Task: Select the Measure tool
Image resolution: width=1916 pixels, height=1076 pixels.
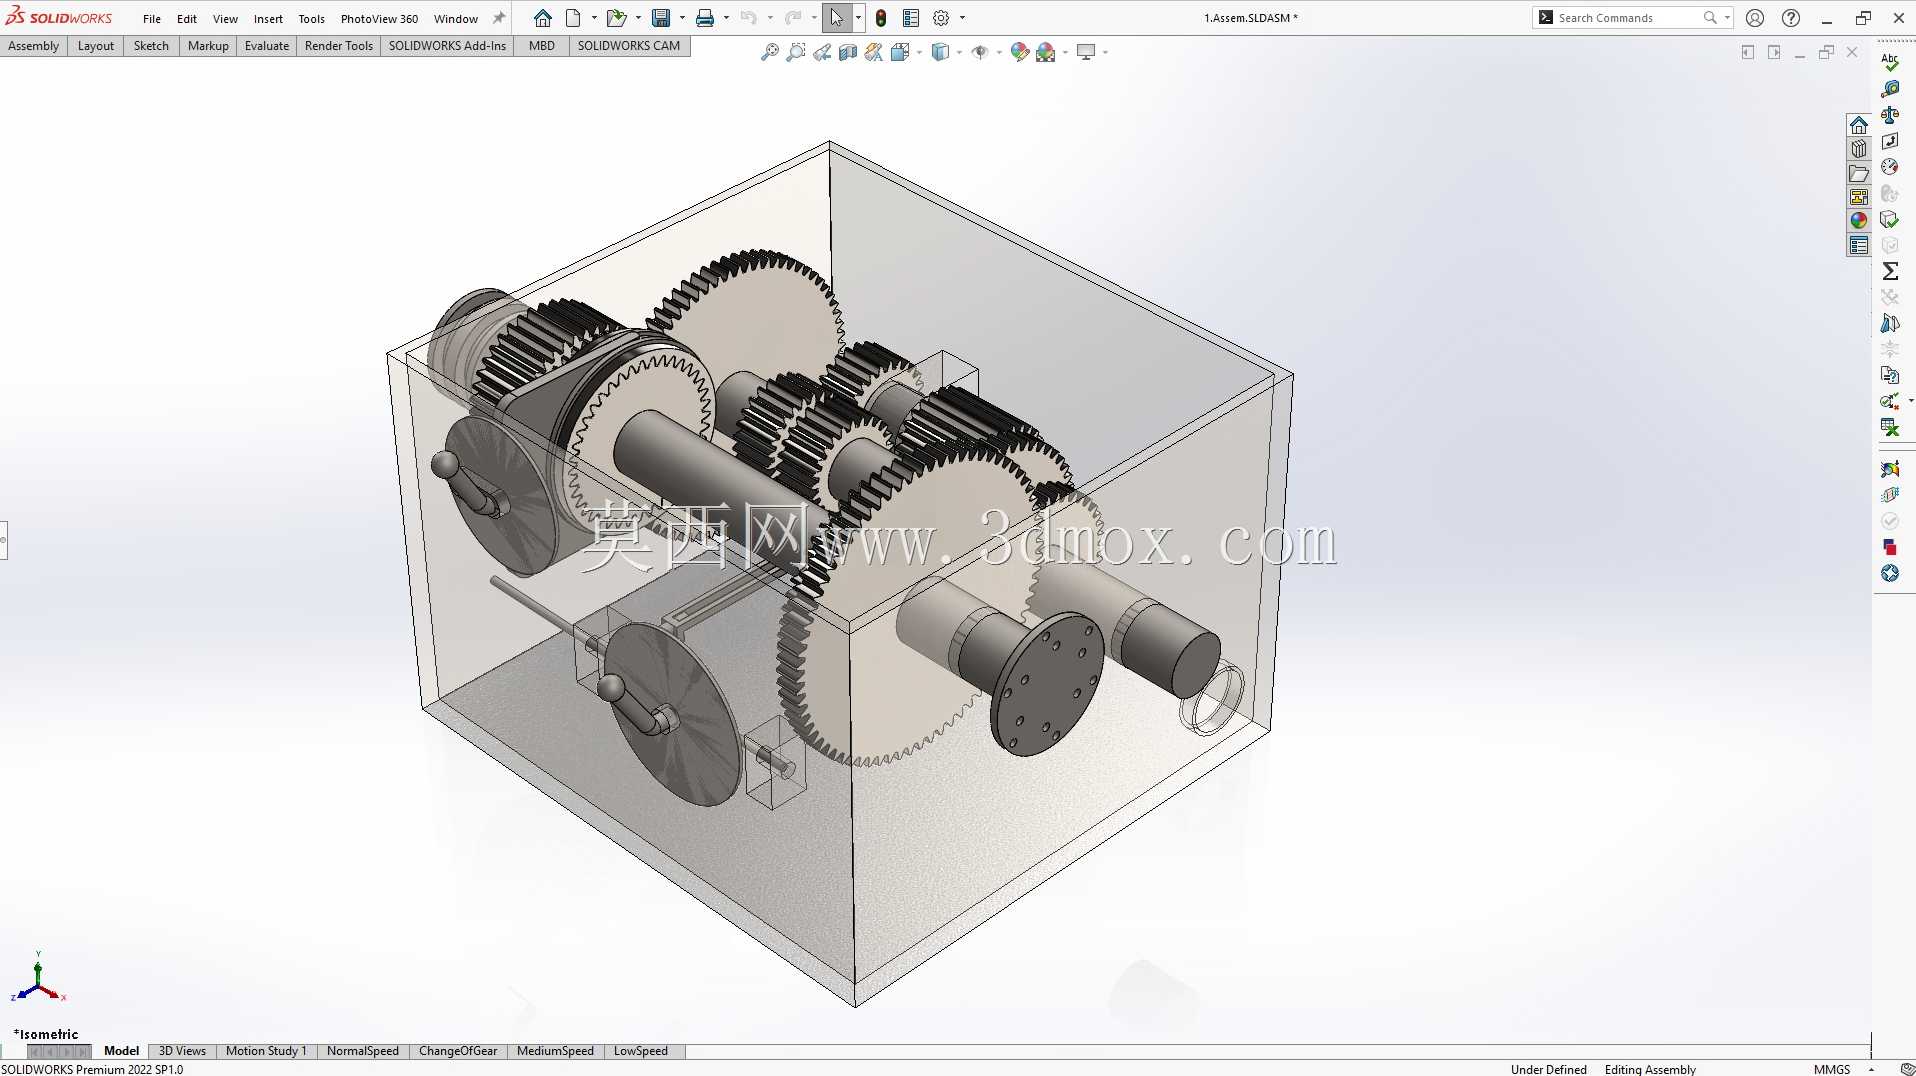Action: click(x=1890, y=89)
